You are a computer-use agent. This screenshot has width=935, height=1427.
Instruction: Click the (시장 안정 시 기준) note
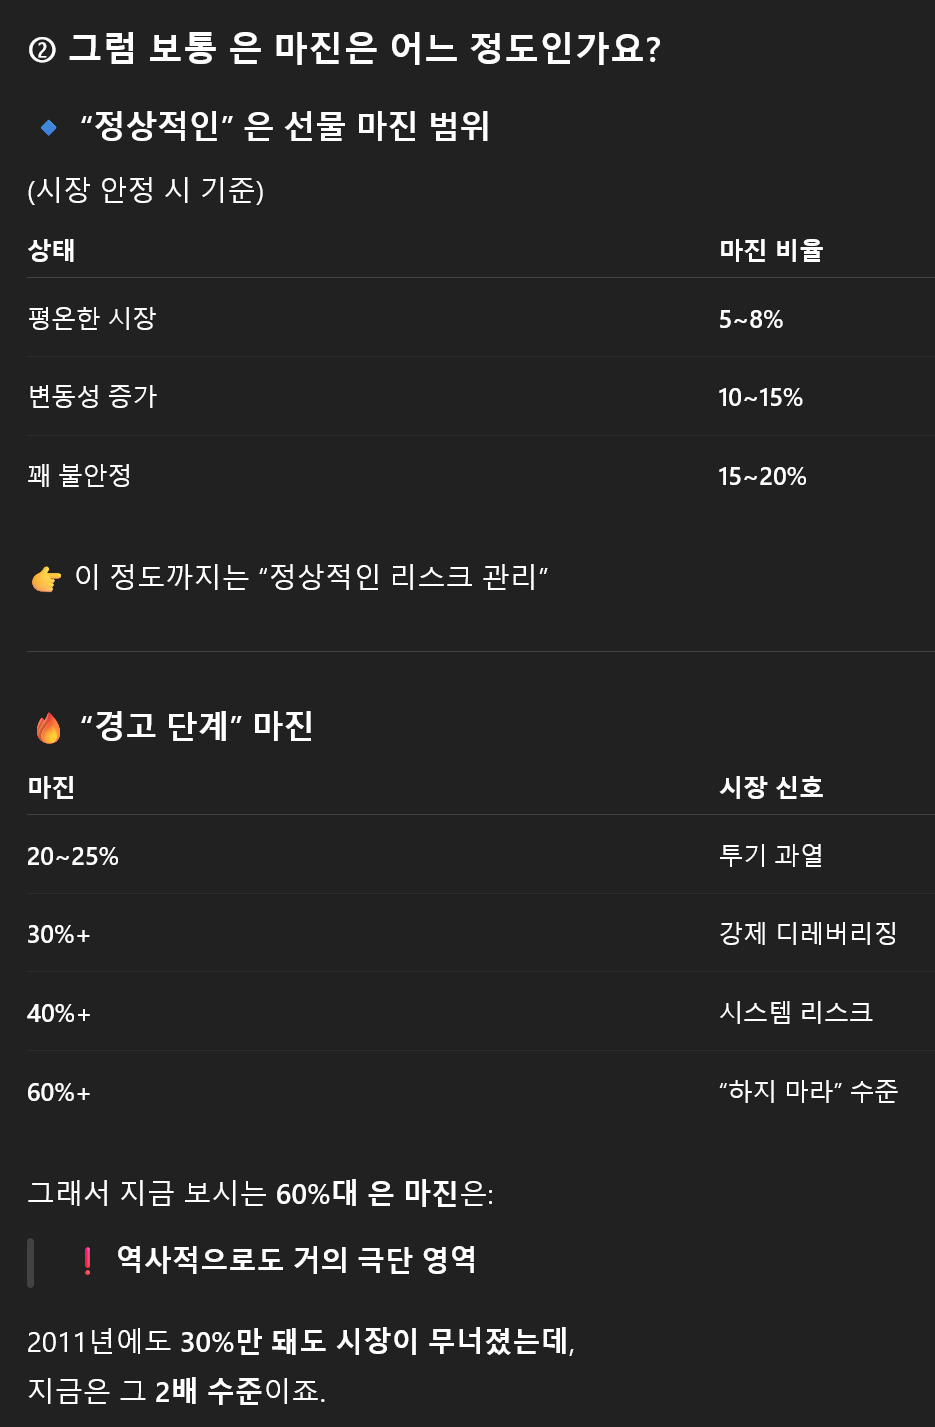146,190
